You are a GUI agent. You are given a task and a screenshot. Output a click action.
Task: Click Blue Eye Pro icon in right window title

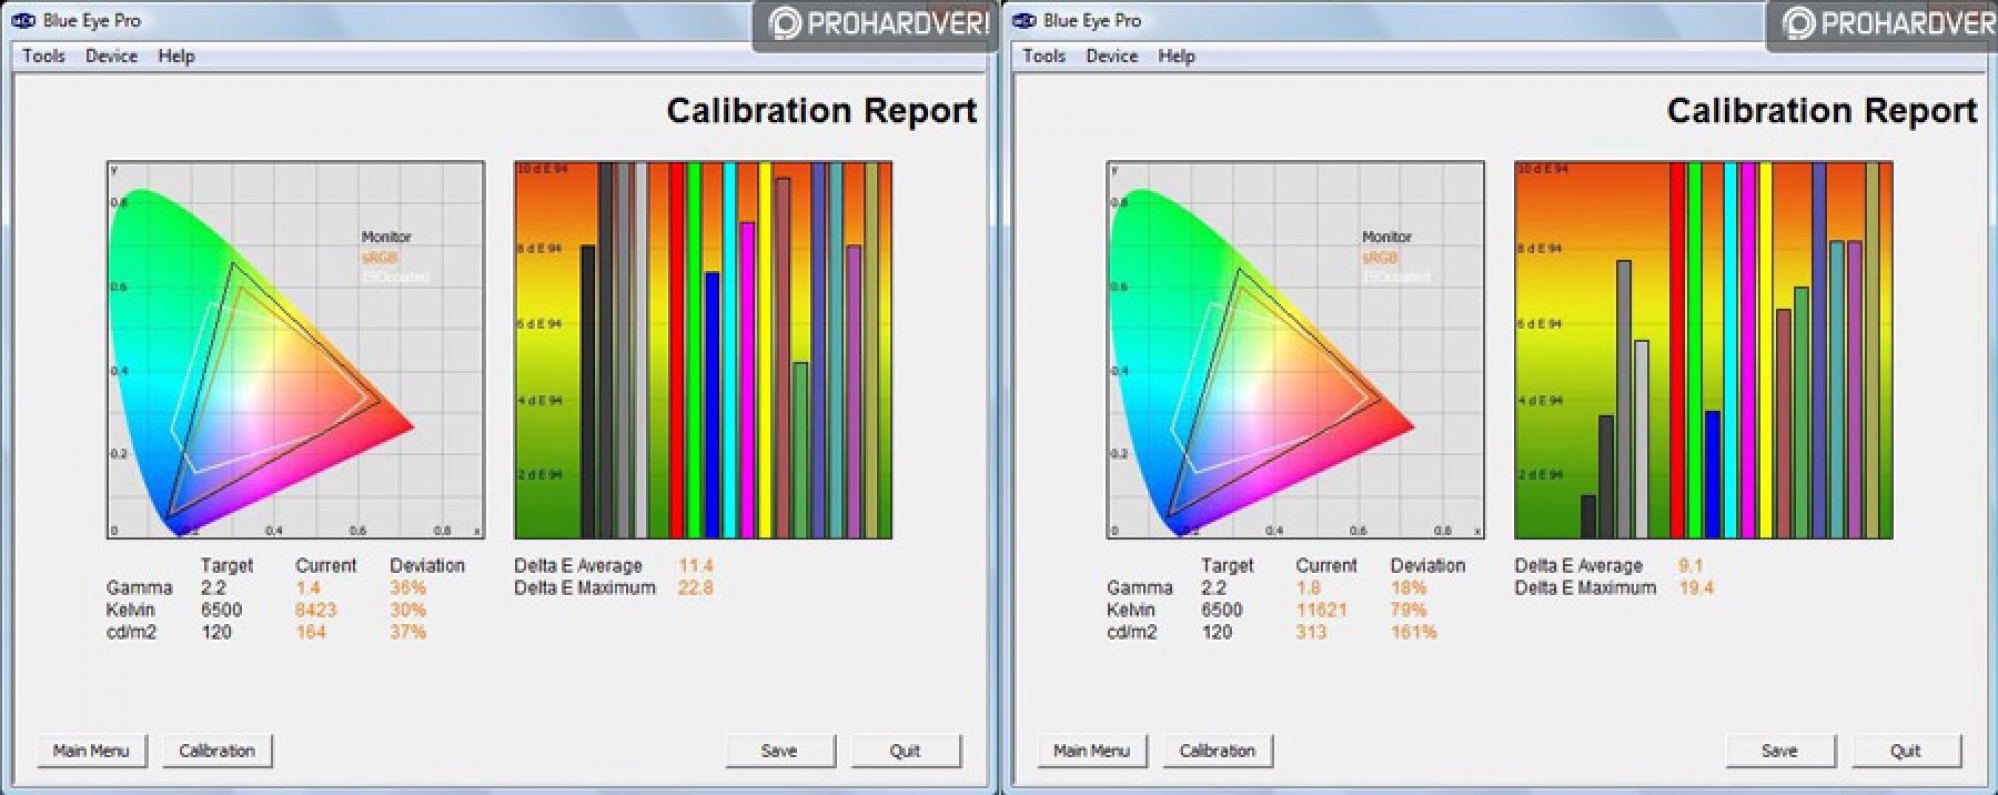click(x=1024, y=20)
